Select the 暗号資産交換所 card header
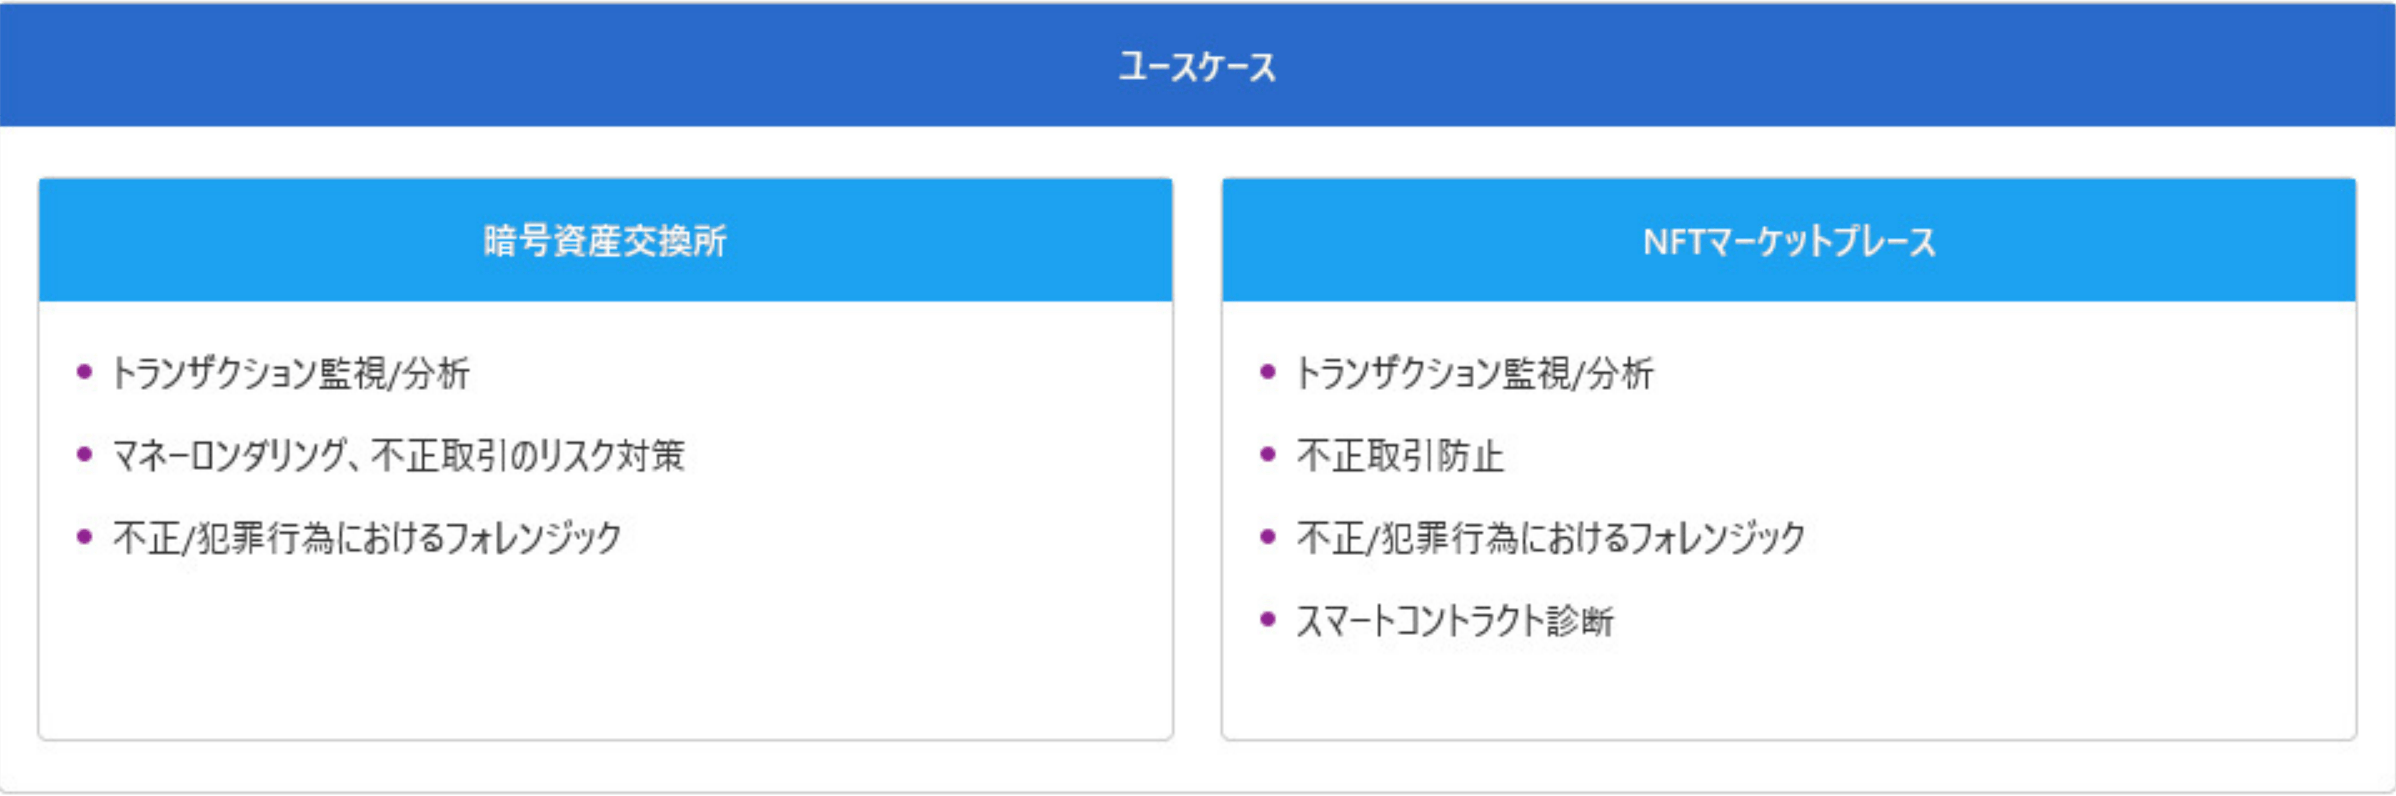The width and height of the screenshot is (2396, 796). [605, 241]
